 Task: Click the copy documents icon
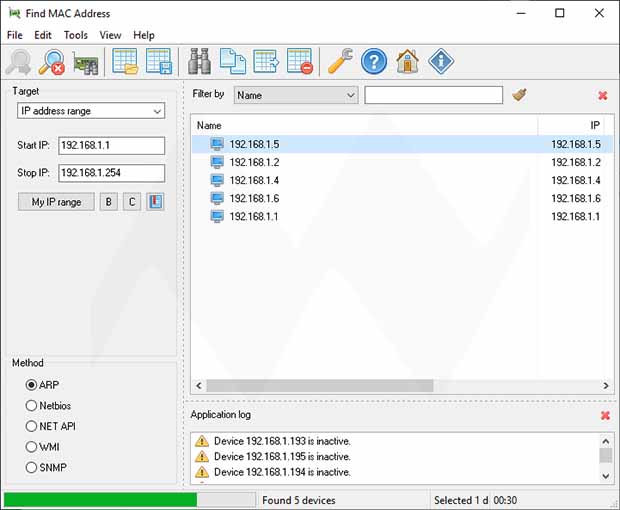232,61
